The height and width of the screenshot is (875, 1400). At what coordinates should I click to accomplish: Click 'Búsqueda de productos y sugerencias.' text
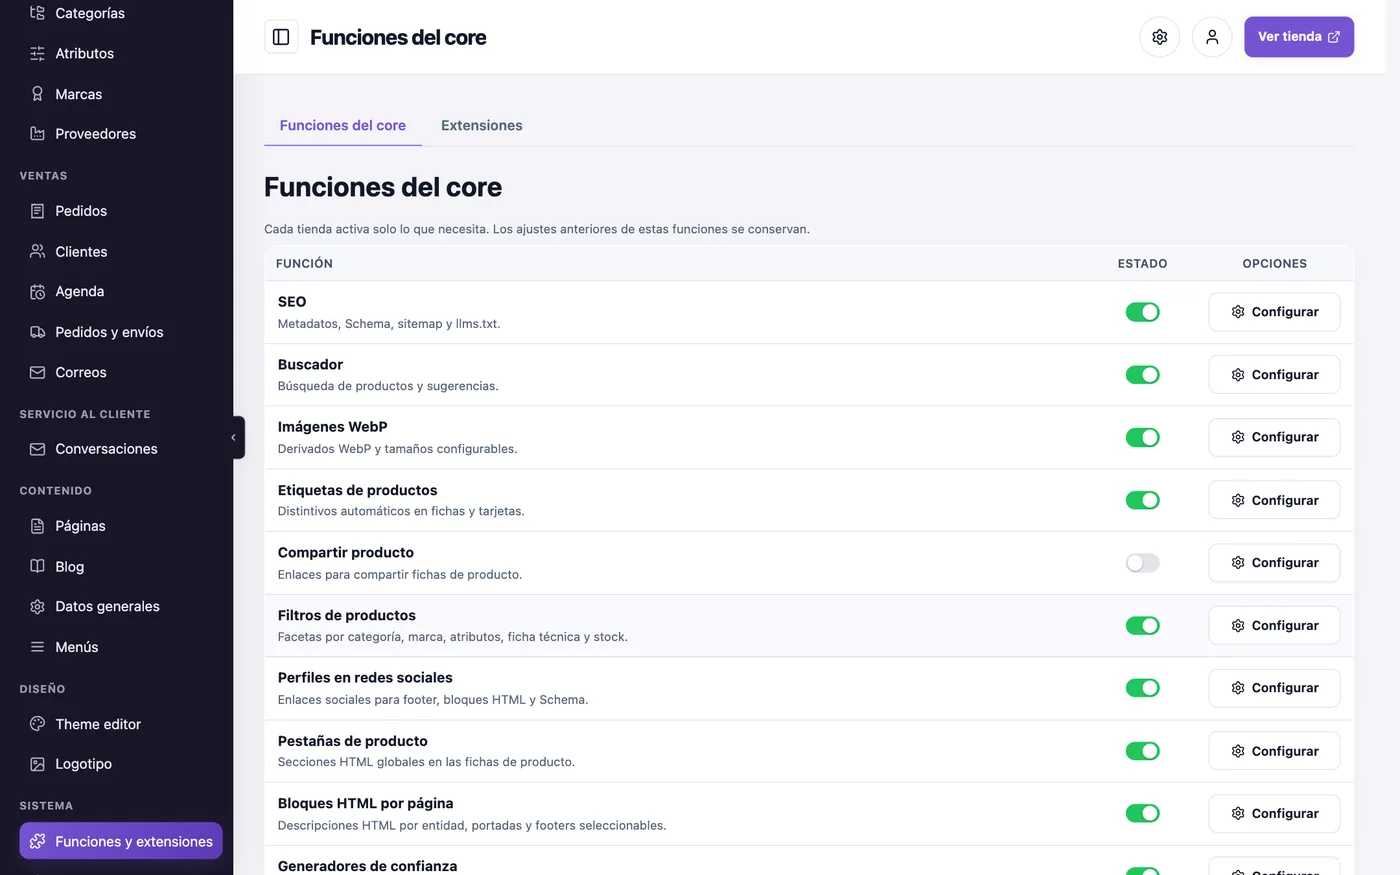pyautogui.click(x=388, y=386)
